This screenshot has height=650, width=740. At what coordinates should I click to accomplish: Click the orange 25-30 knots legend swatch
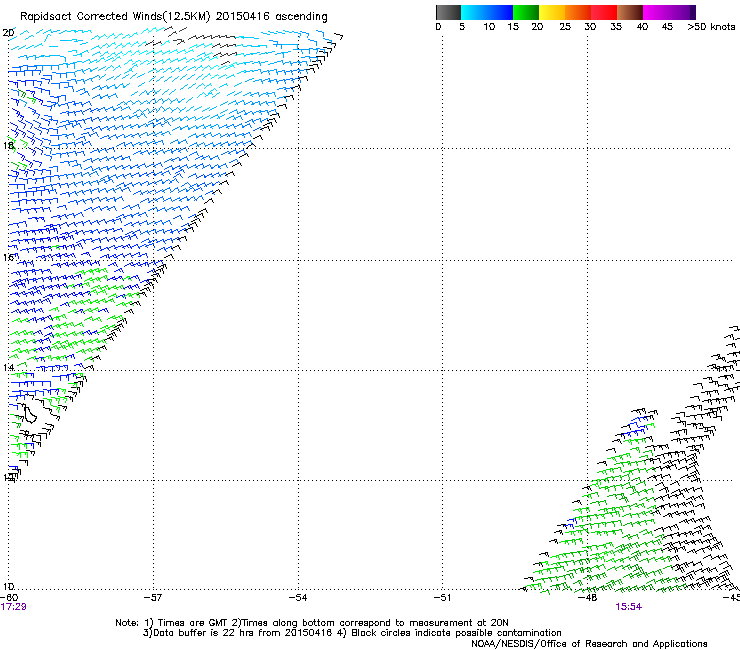(x=578, y=12)
